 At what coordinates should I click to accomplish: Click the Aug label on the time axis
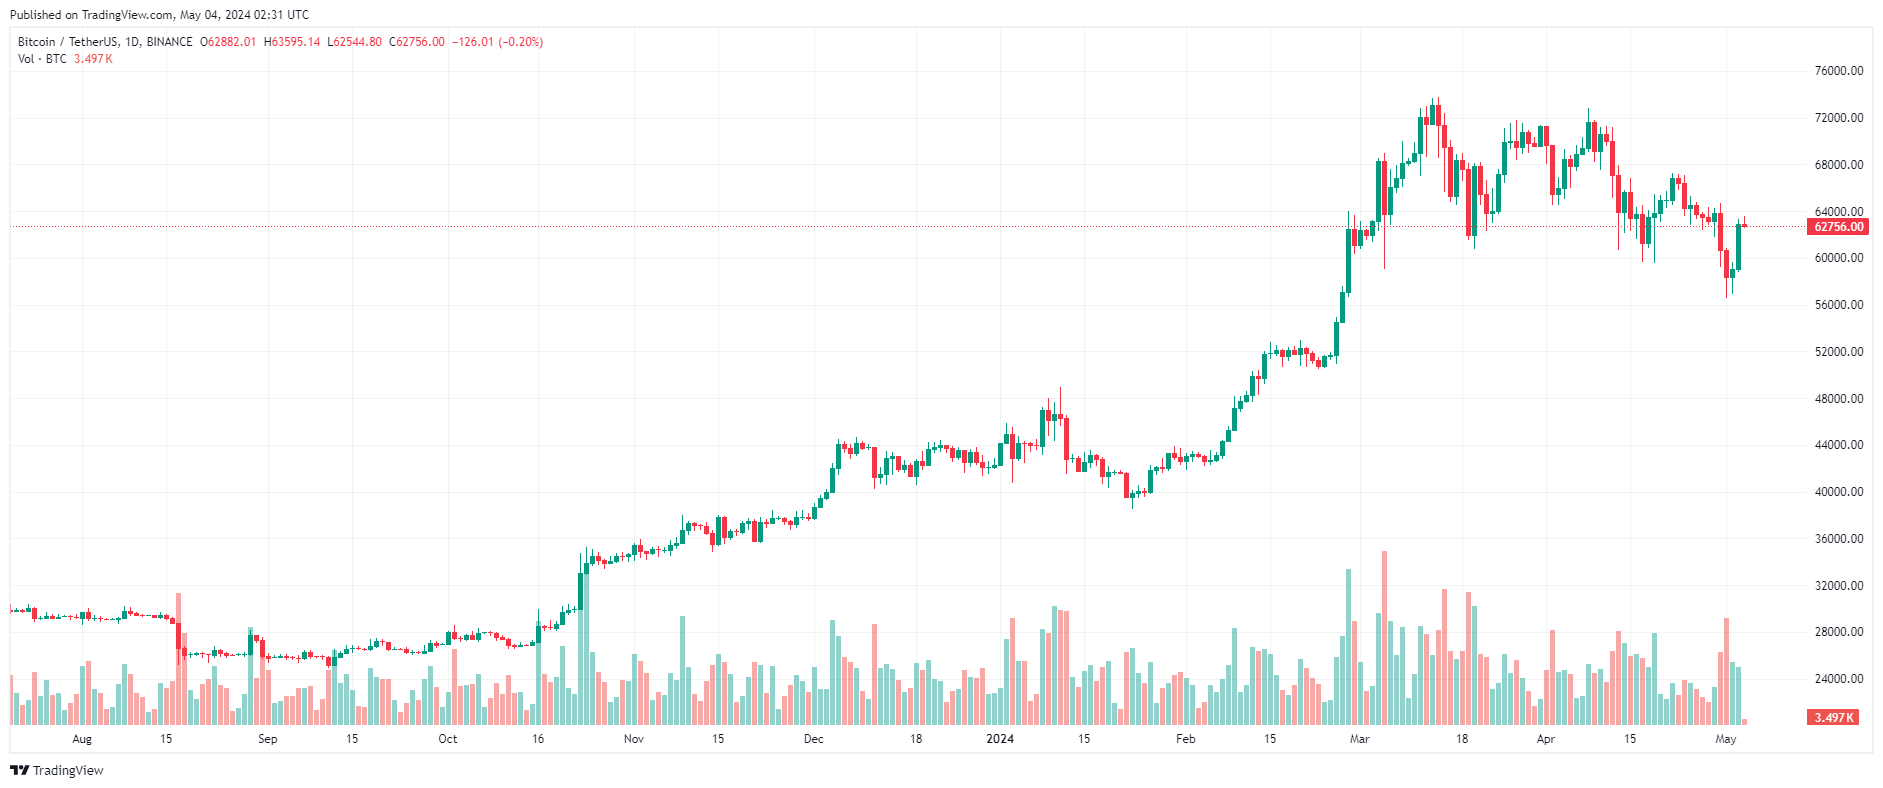(x=82, y=739)
